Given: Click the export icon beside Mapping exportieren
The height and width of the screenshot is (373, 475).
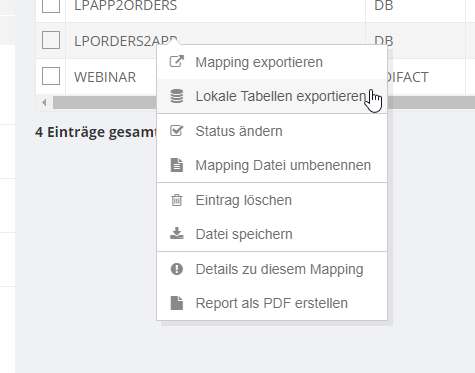Looking at the screenshot, I should coord(177,62).
